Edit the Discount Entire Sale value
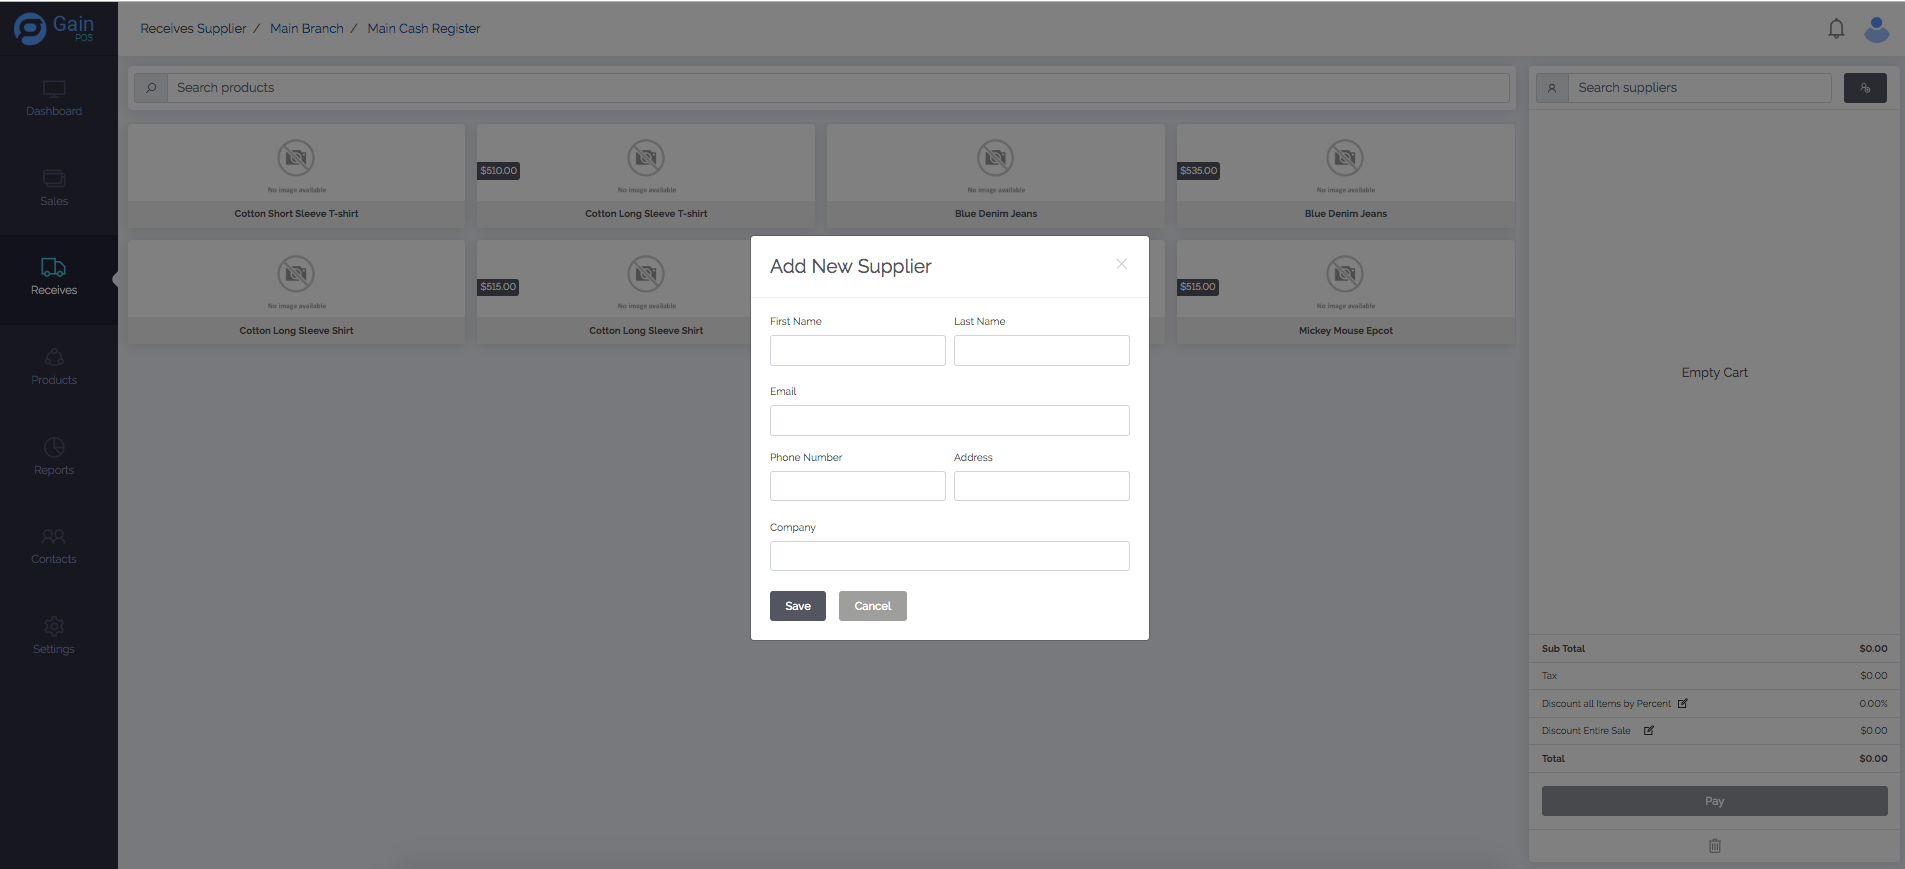Image resolution: width=1905 pixels, height=869 pixels. coord(1649,731)
